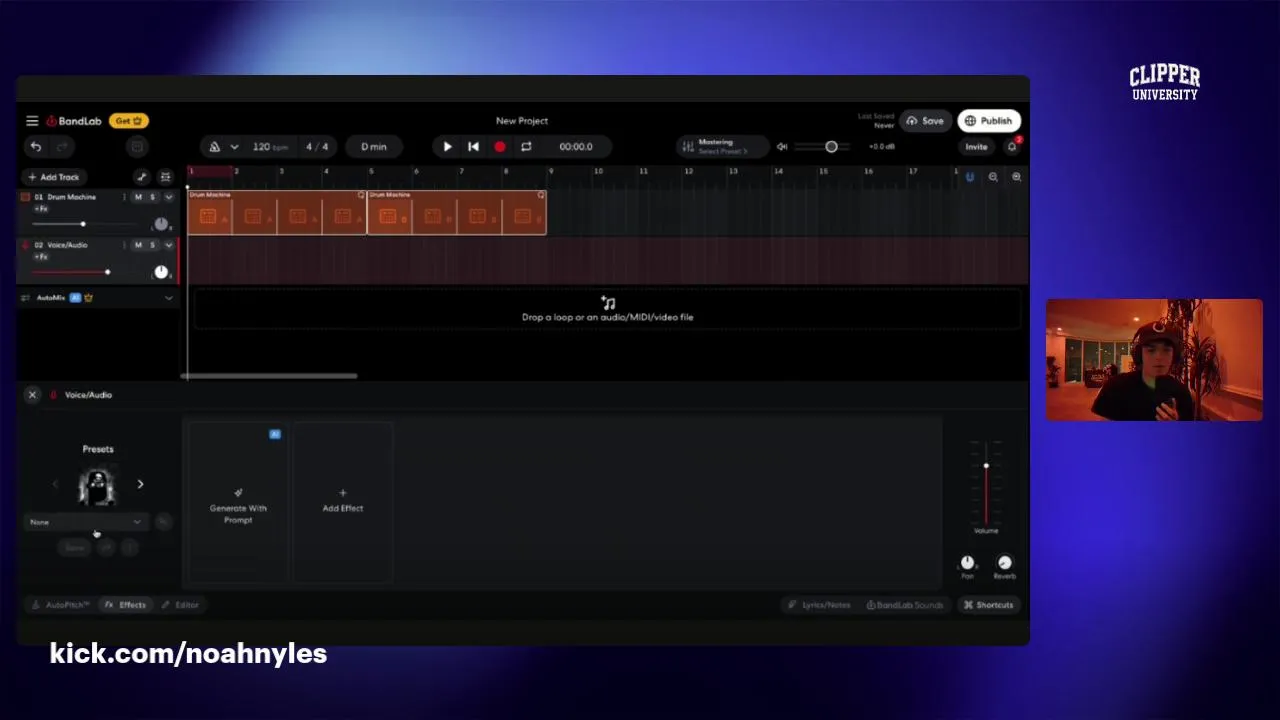Save the project
1280x720 pixels.
pyautogui.click(x=924, y=121)
